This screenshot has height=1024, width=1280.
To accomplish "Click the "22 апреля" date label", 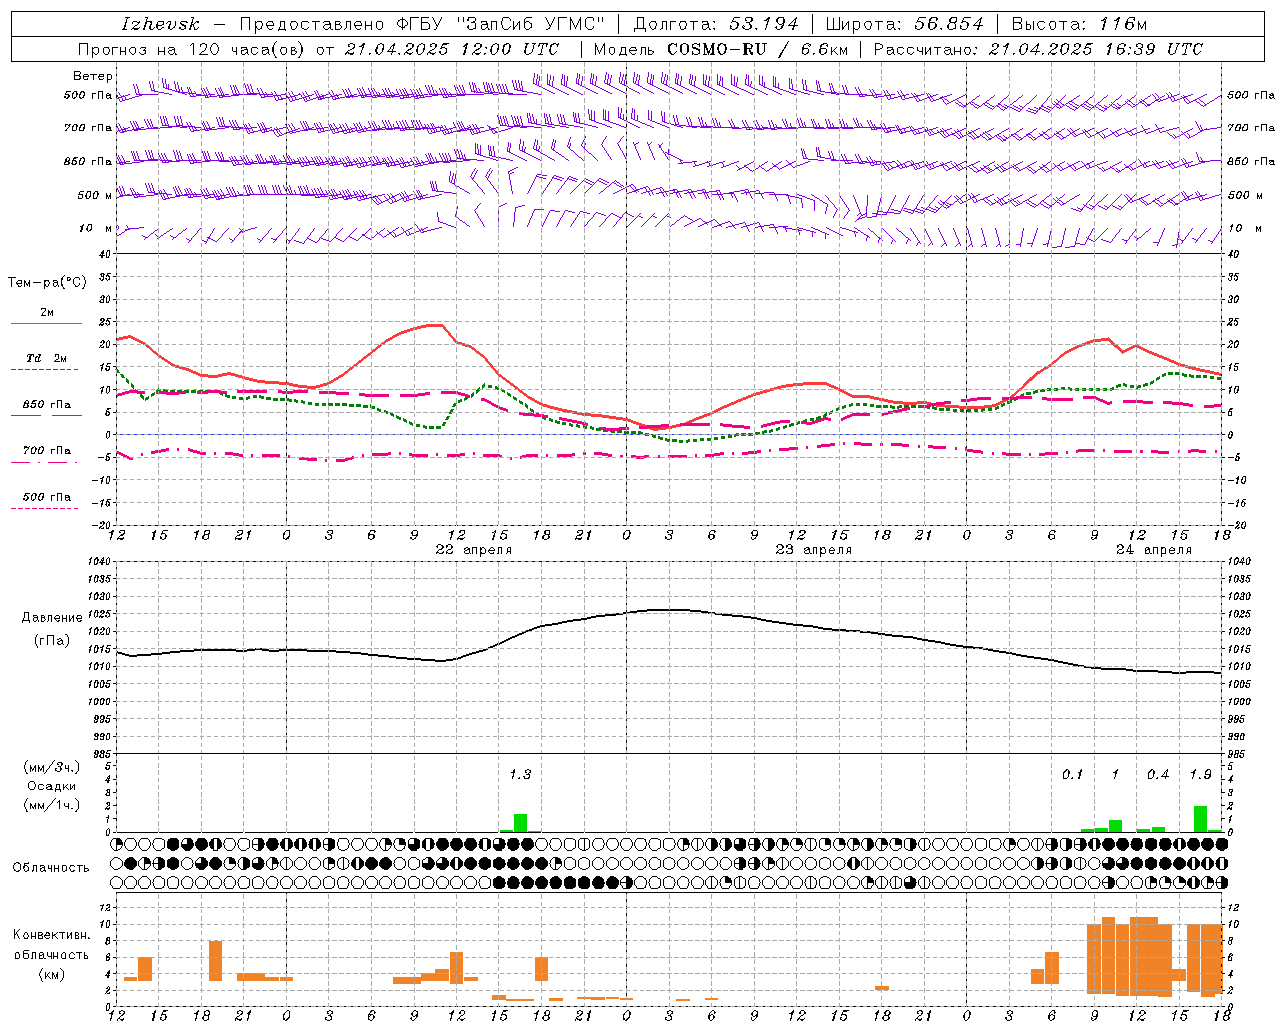I will point(474,549).
